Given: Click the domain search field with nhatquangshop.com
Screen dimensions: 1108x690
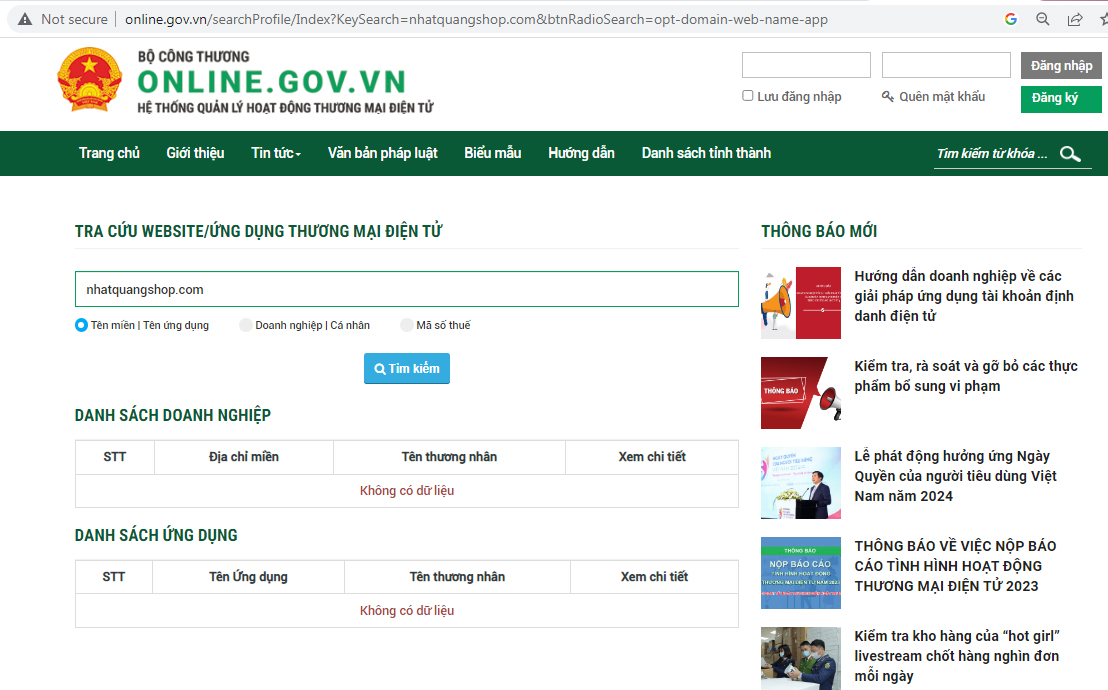Looking at the screenshot, I should [406, 289].
